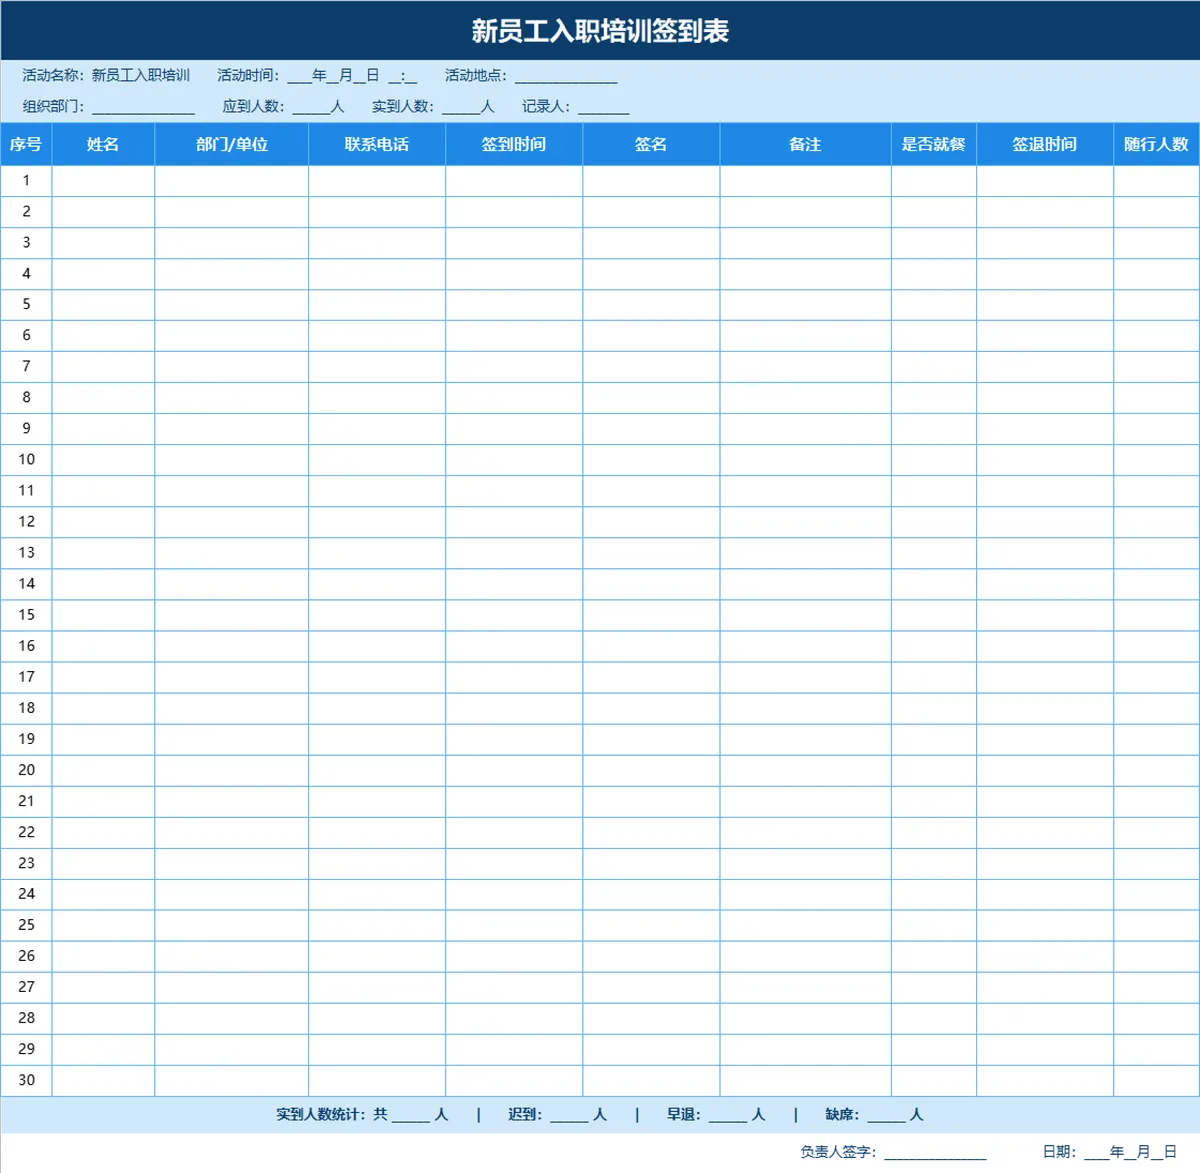Screen dimensions: 1200x1173
Task: Click row number 20 cell
Action: point(26,770)
